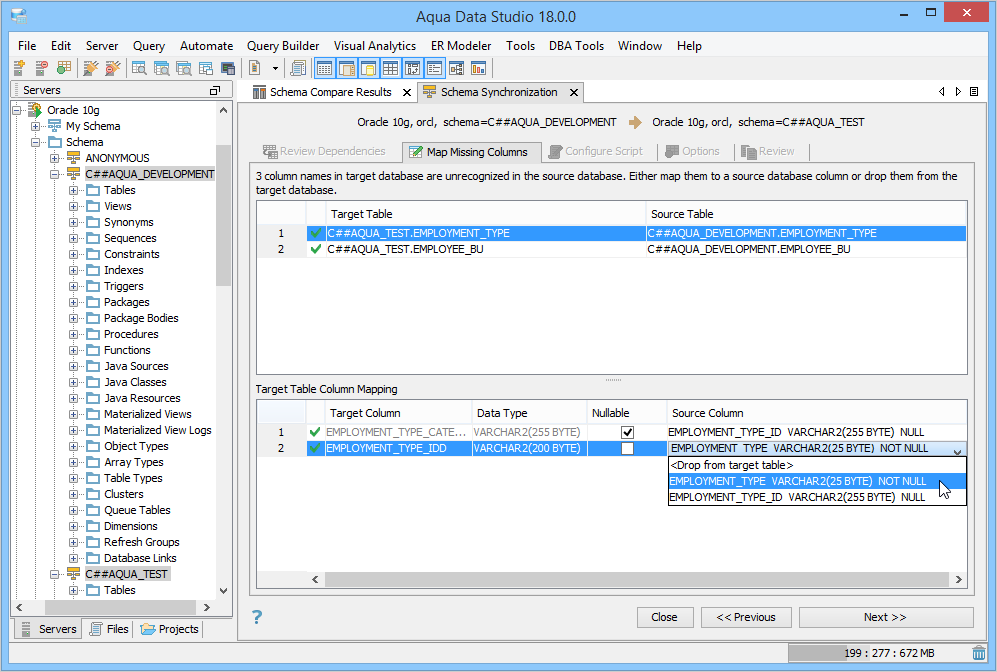Click the Oracle 10g server icon in tree
This screenshot has width=997, height=672.
click(x=35, y=110)
